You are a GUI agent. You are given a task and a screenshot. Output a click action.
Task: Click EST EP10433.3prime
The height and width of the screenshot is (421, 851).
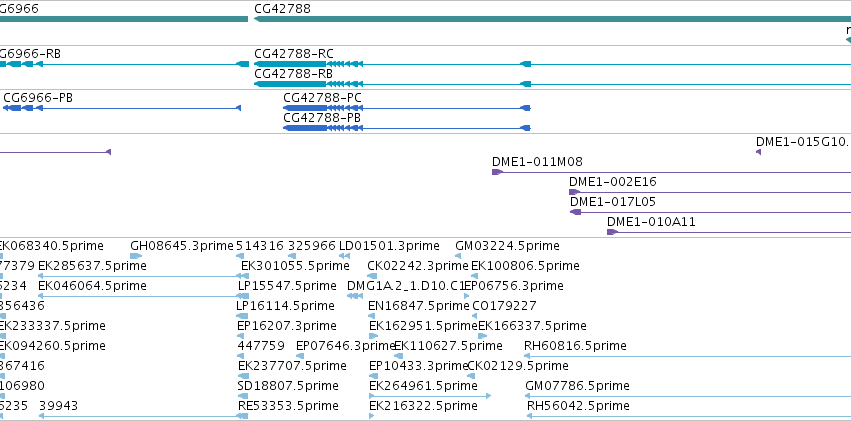418,366
